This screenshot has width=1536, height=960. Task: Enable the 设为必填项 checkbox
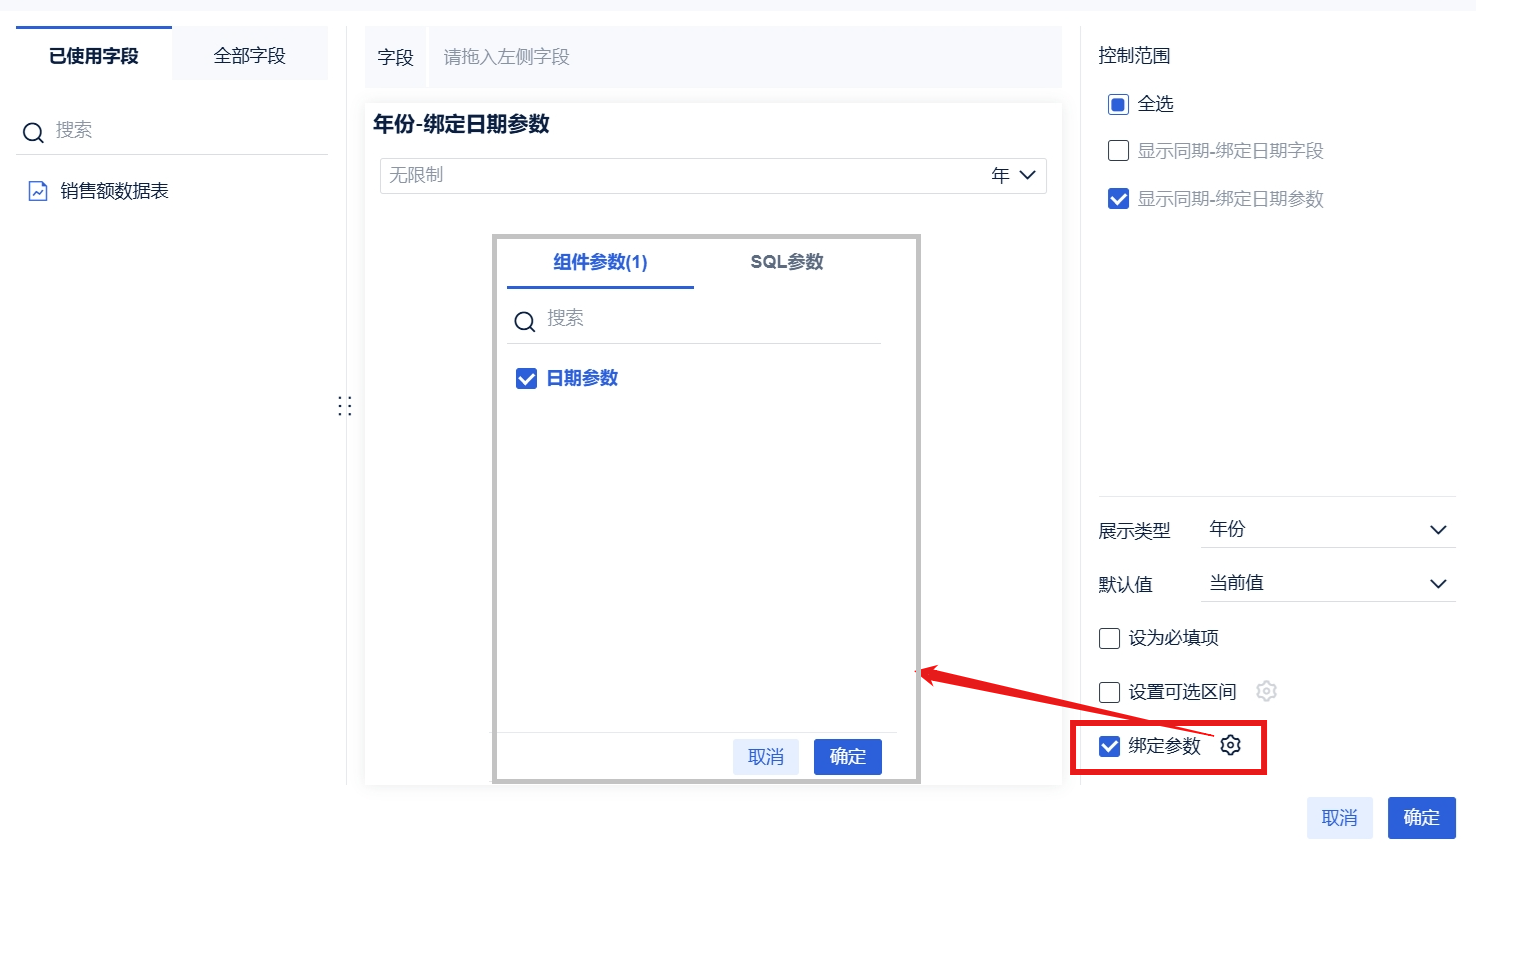pyautogui.click(x=1109, y=638)
